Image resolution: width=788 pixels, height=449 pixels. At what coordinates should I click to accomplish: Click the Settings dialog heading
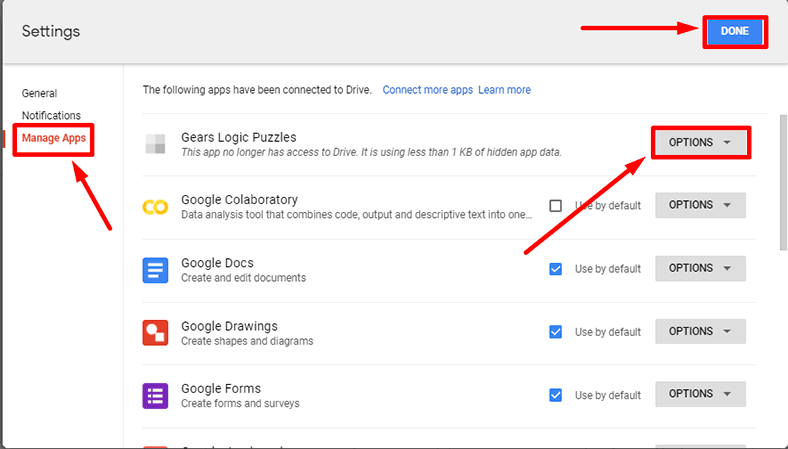pos(51,31)
